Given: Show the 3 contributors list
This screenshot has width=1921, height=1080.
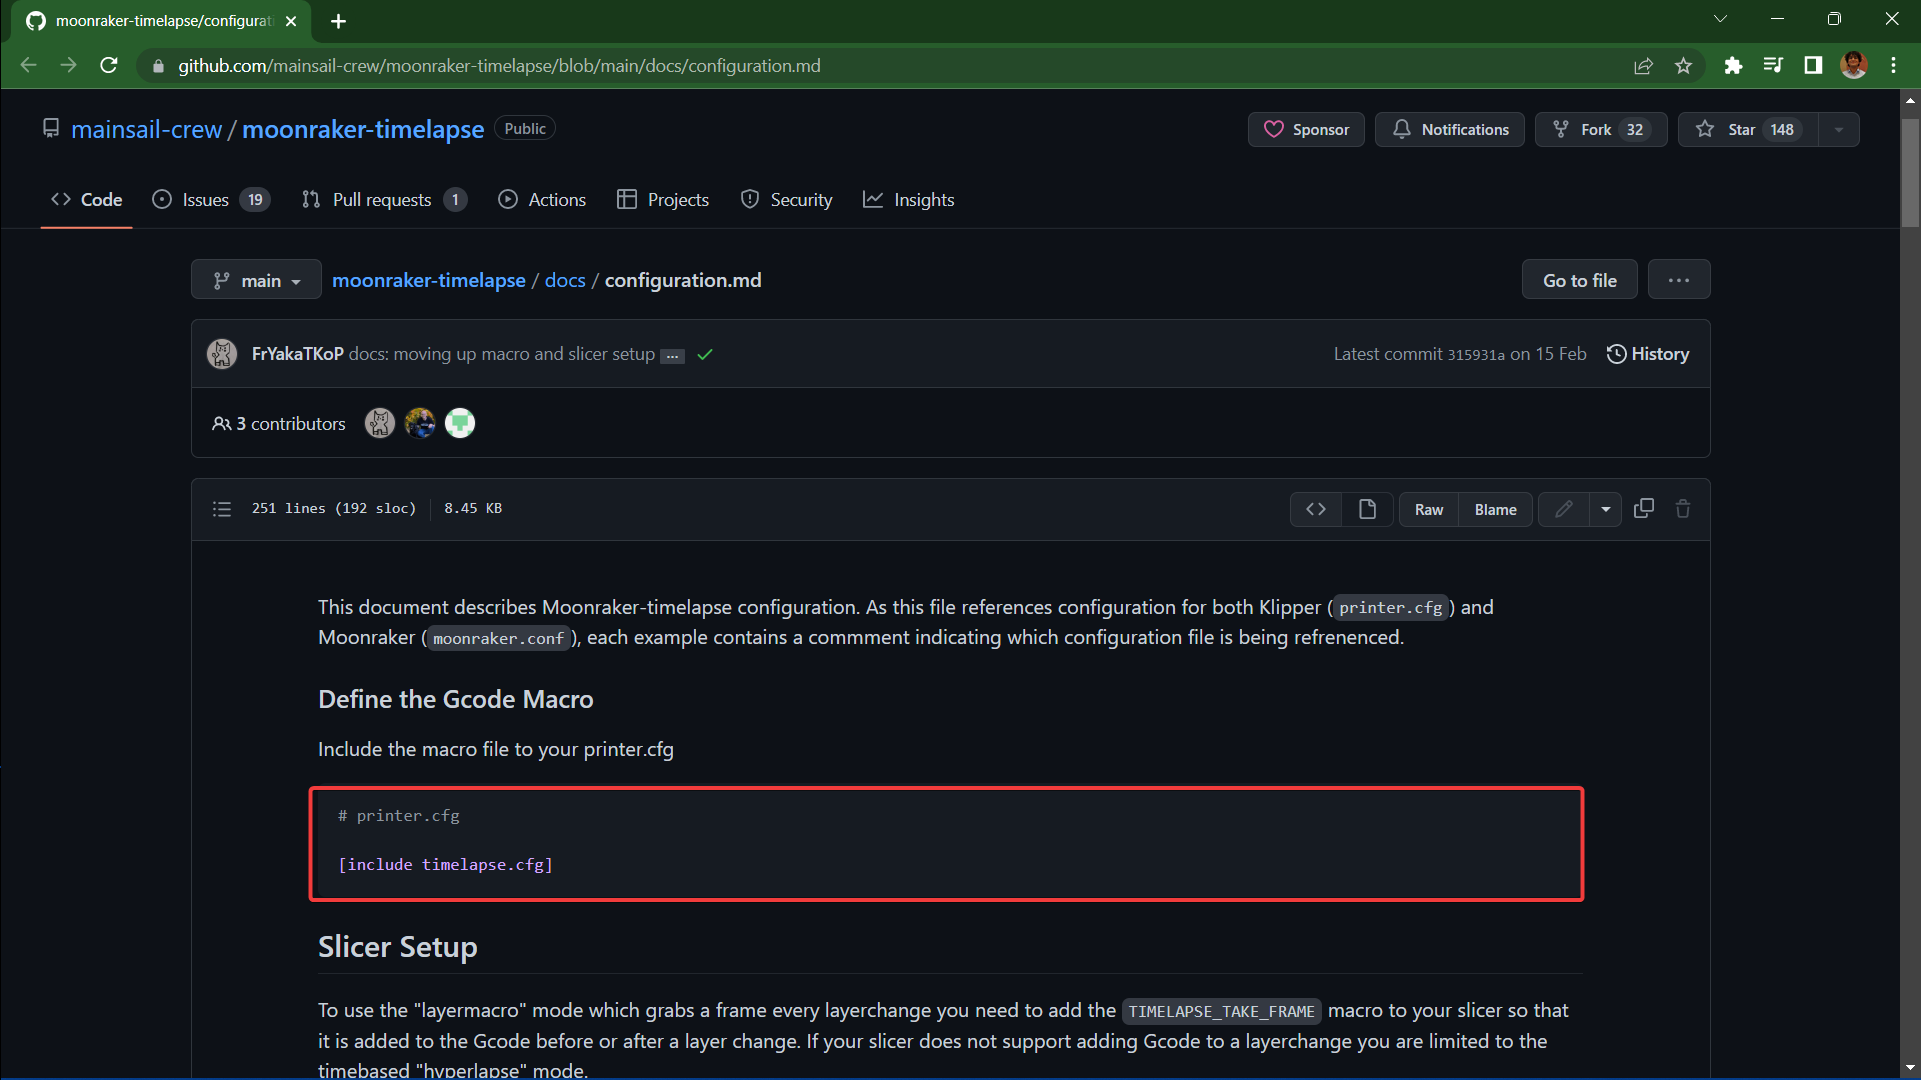Looking at the screenshot, I should (279, 424).
